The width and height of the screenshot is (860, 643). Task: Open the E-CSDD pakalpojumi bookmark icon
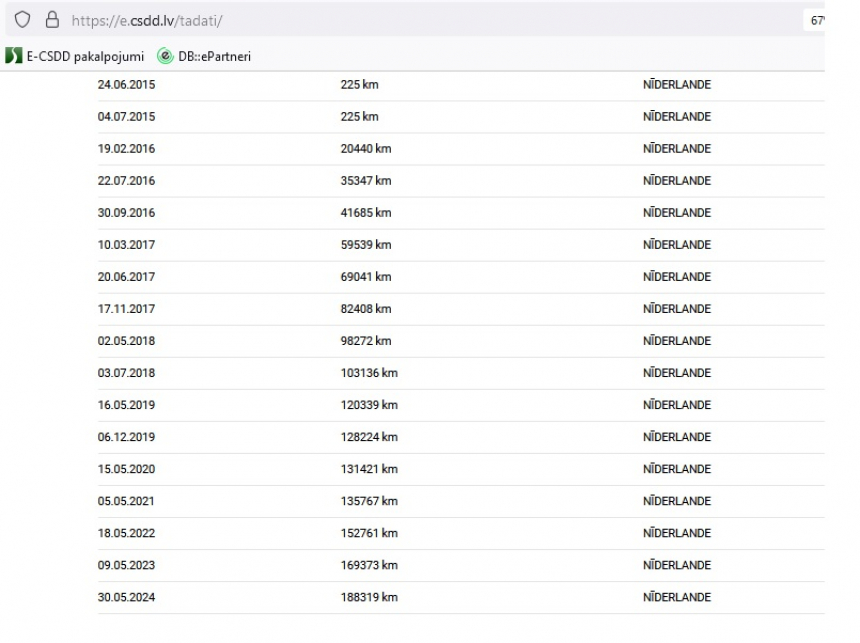14,56
